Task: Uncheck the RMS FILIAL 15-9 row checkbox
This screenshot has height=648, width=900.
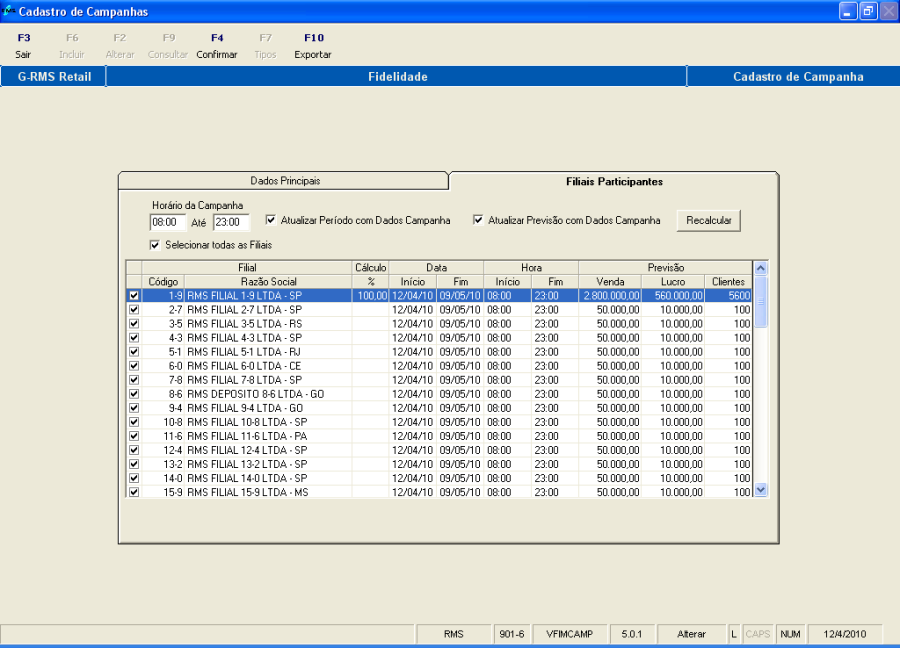Action: 134,492
